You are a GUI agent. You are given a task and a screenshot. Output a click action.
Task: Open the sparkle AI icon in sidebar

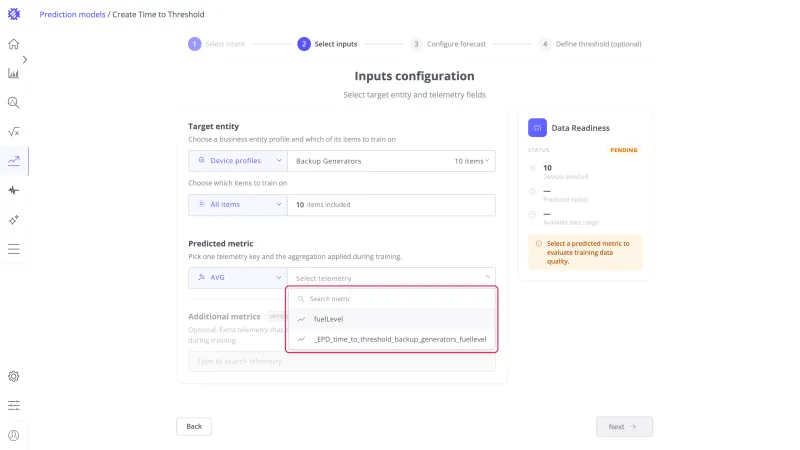pyautogui.click(x=14, y=220)
